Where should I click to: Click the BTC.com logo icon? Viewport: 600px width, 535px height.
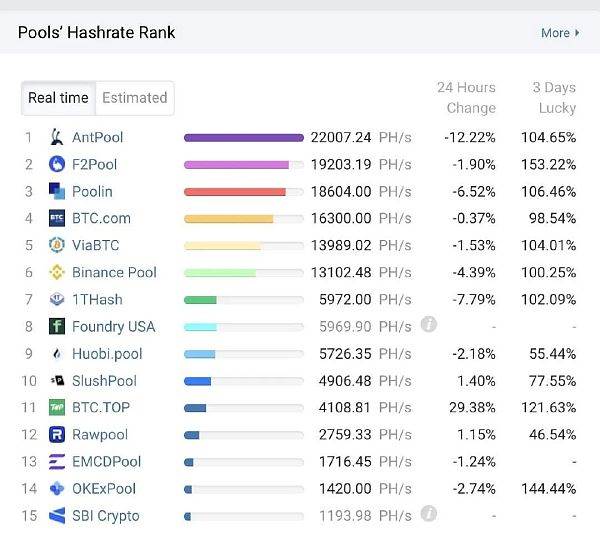pos(57,218)
